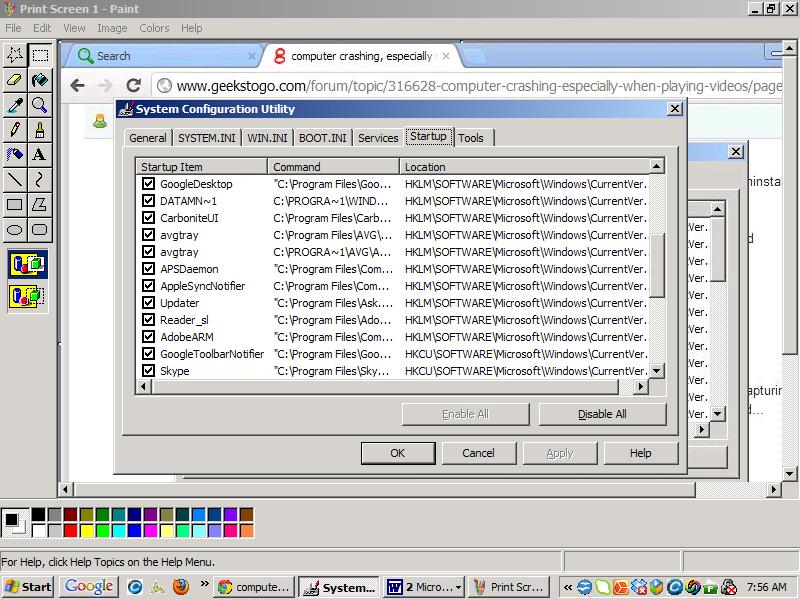Select the Pencil tool
The height and width of the screenshot is (600, 800).
click(x=15, y=130)
